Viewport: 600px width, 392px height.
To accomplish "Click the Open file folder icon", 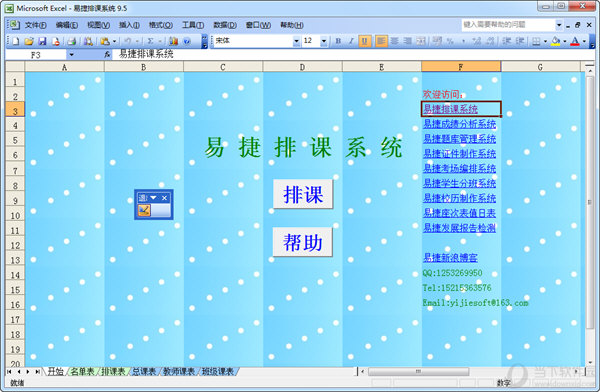I will [29, 41].
